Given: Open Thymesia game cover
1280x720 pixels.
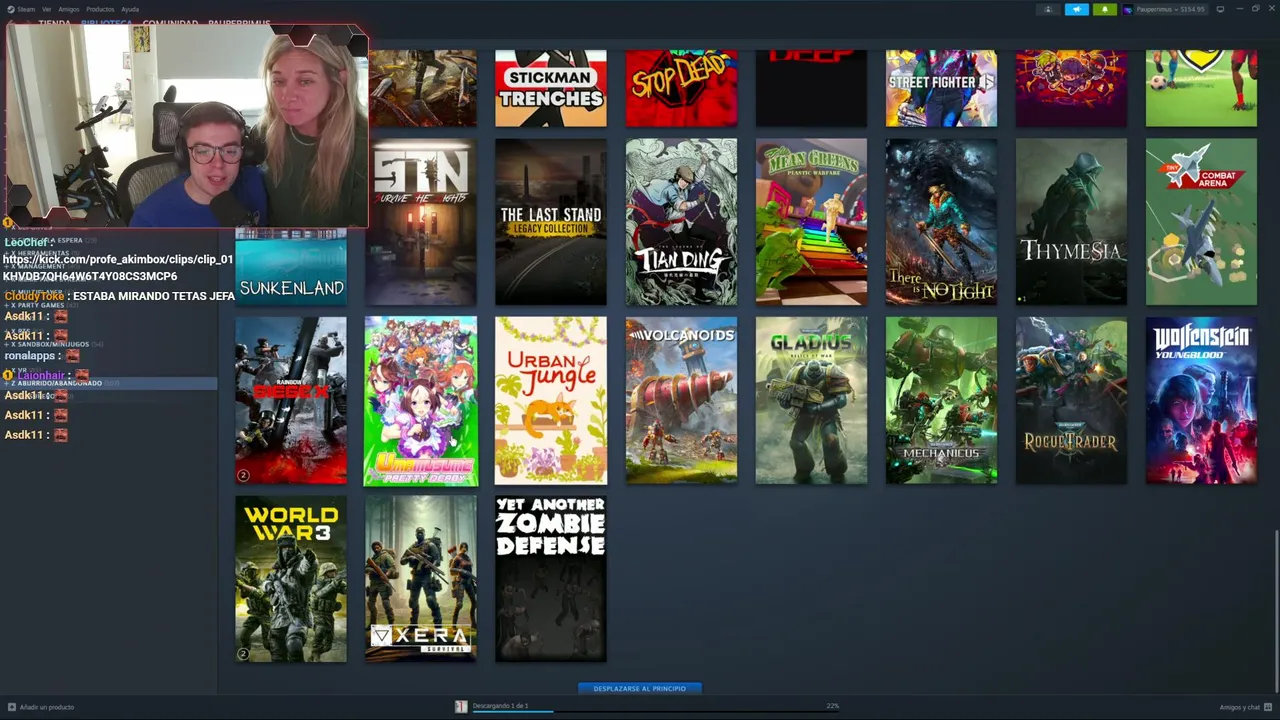Looking at the screenshot, I should pos(1071,222).
